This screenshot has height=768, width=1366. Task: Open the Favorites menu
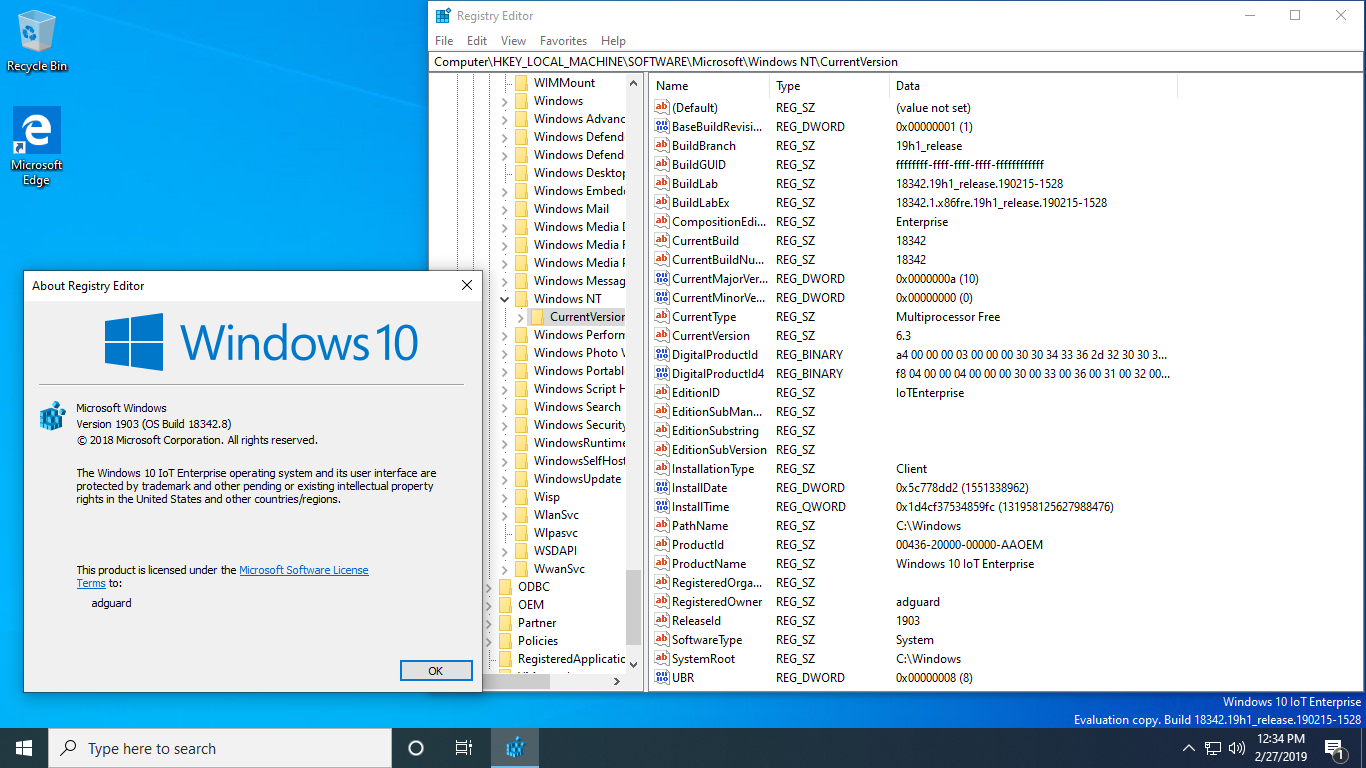click(x=563, y=41)
